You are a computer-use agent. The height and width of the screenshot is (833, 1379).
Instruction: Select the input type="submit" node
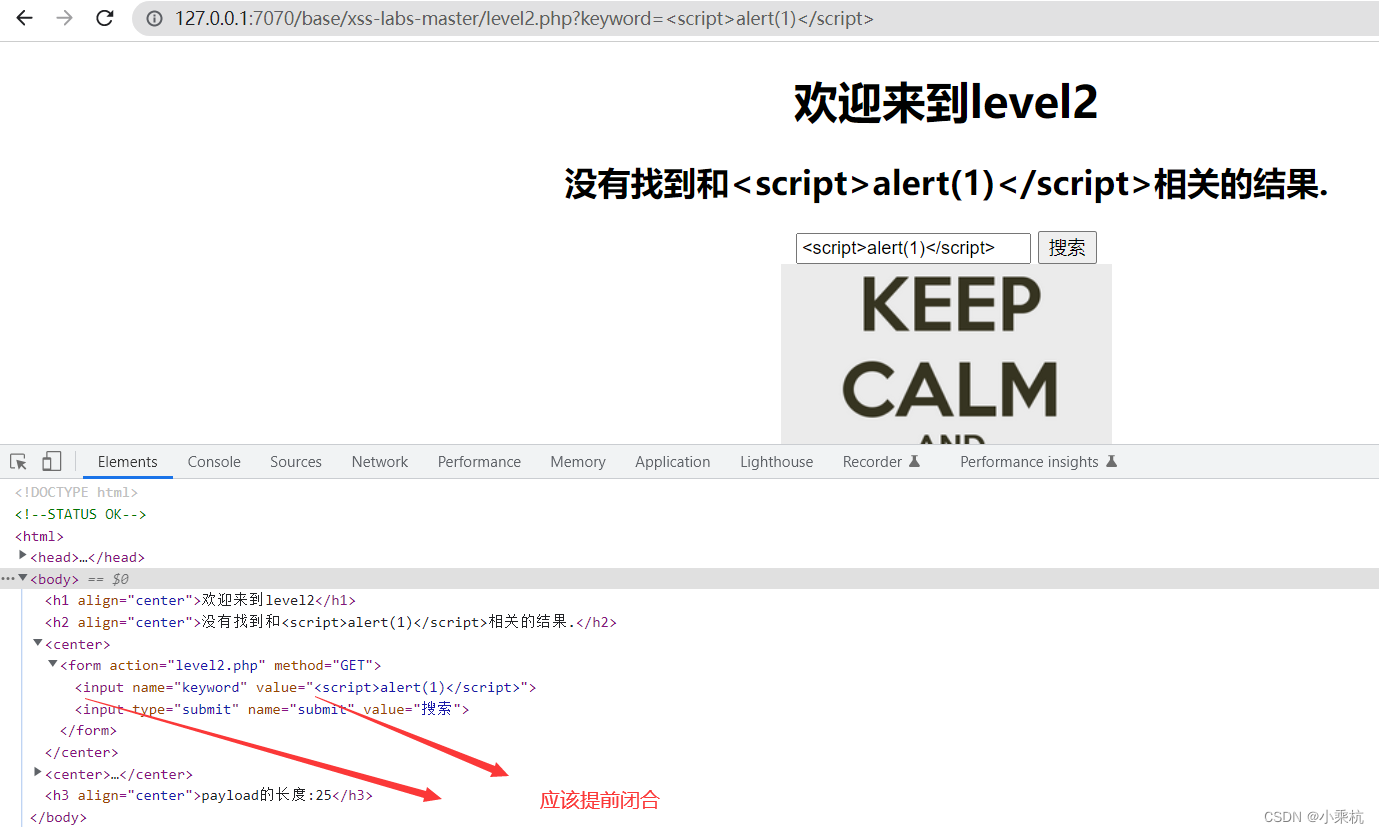272,709
